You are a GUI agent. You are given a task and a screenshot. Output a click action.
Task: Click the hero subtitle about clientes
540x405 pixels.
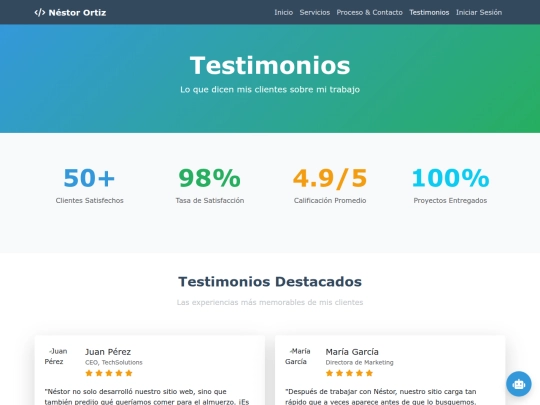[270, 90]
